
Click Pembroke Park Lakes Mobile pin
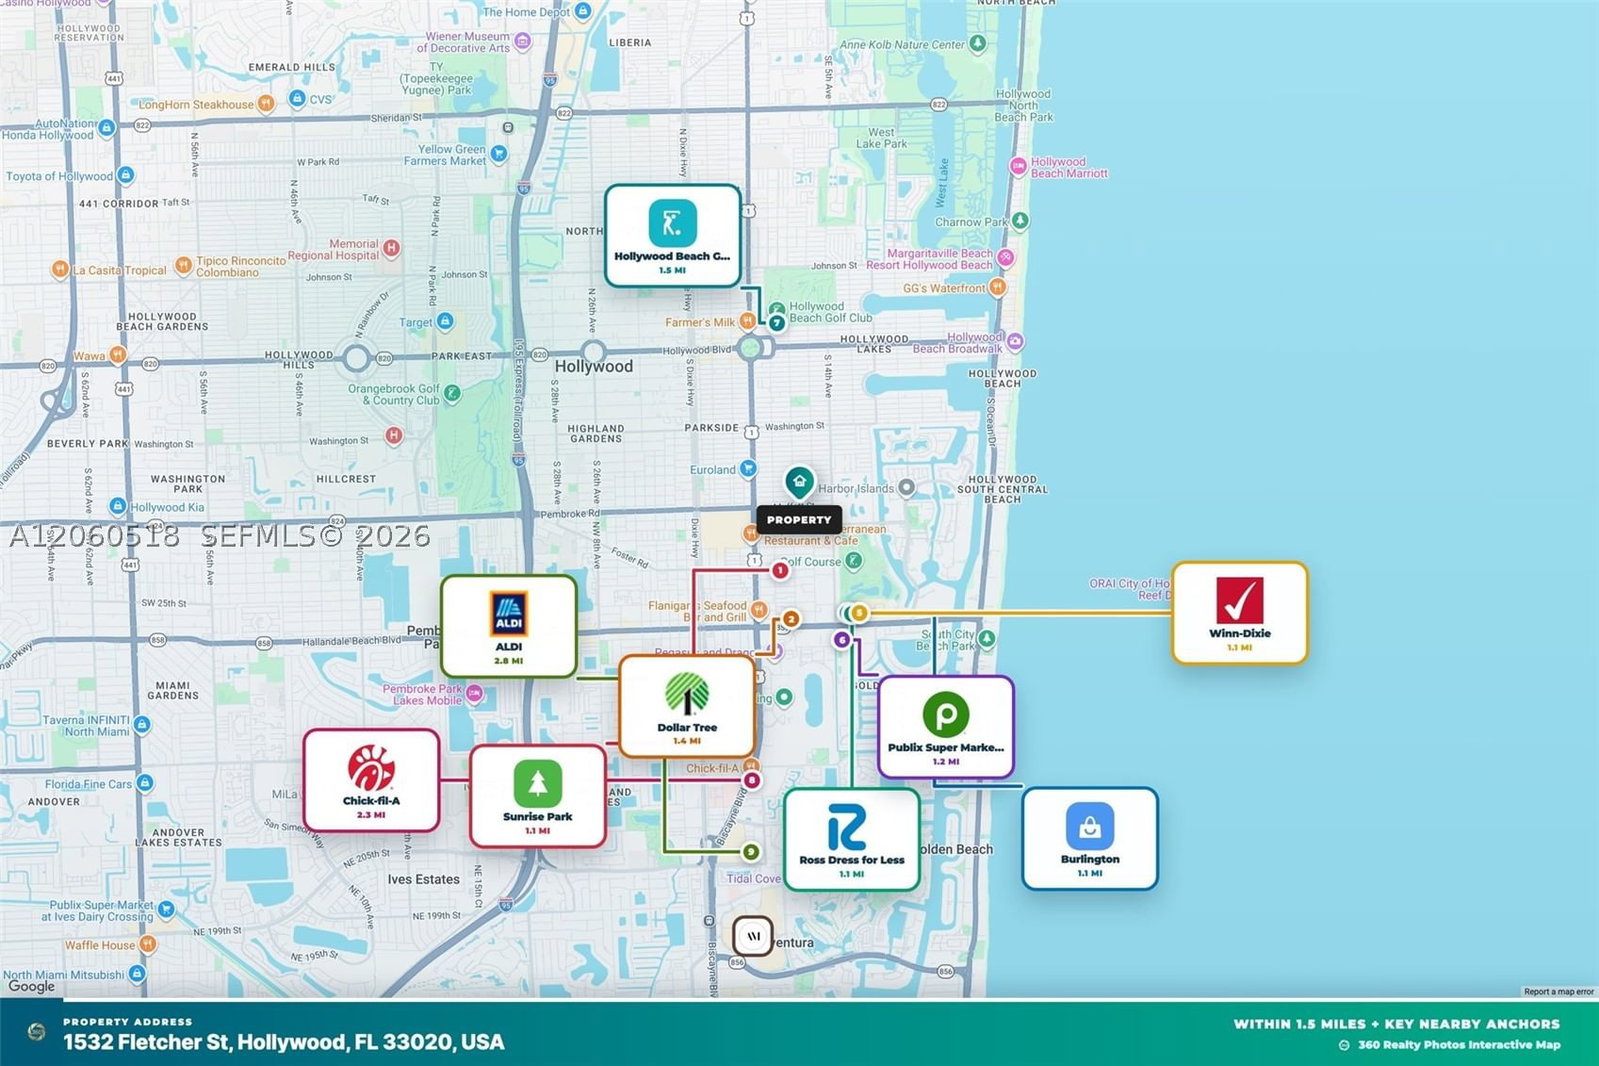click(x=474, y=693)
